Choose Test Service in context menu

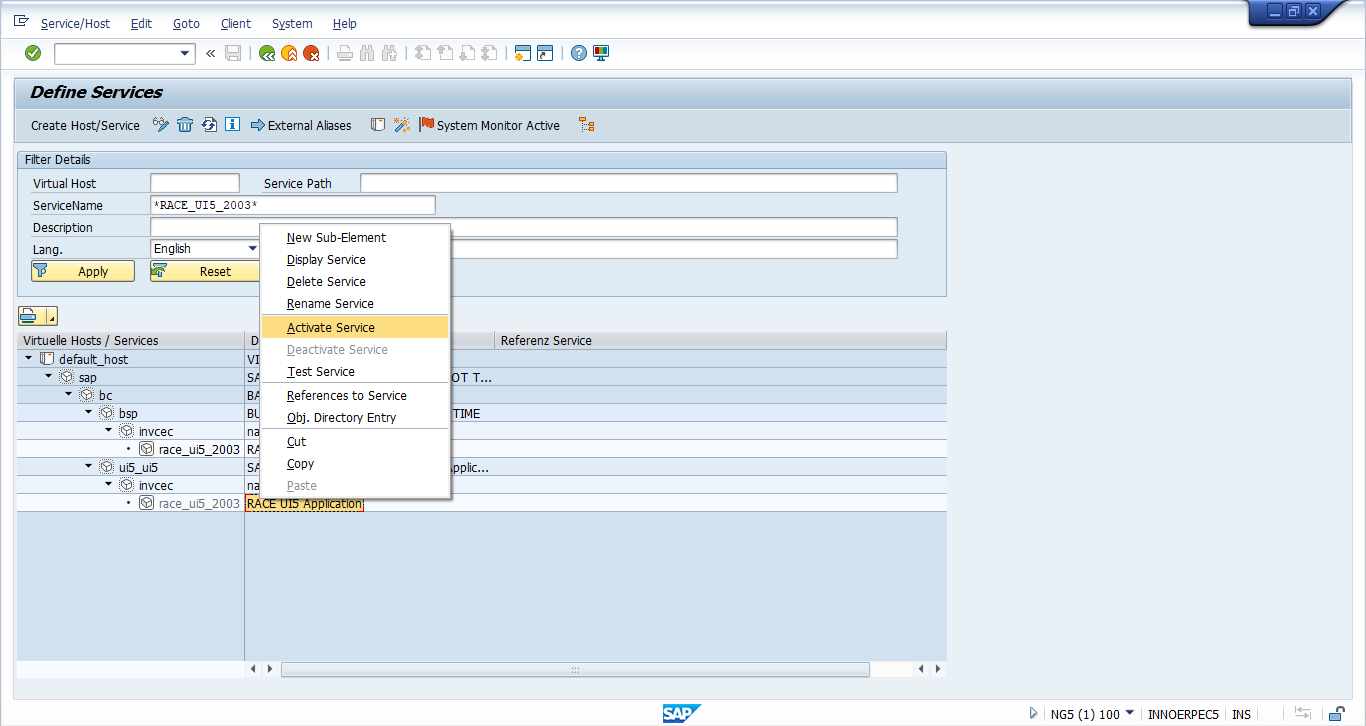tap(321, 372)
